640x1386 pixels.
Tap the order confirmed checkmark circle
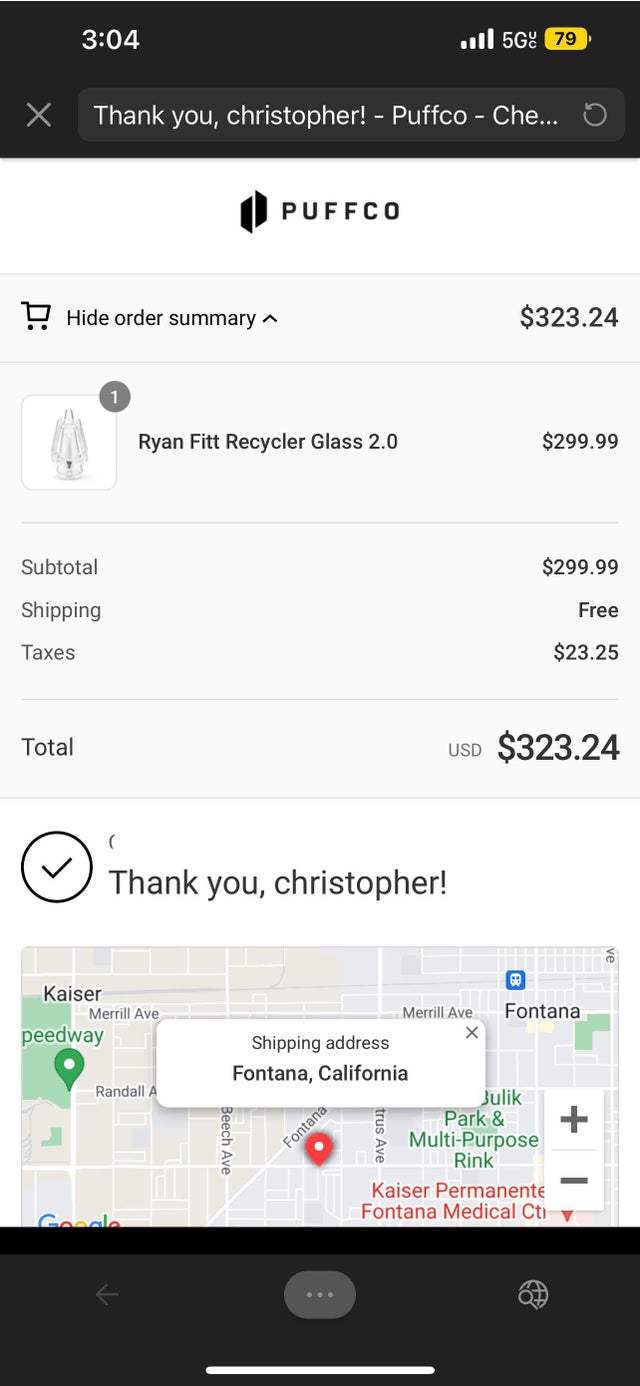coord(56,867)
